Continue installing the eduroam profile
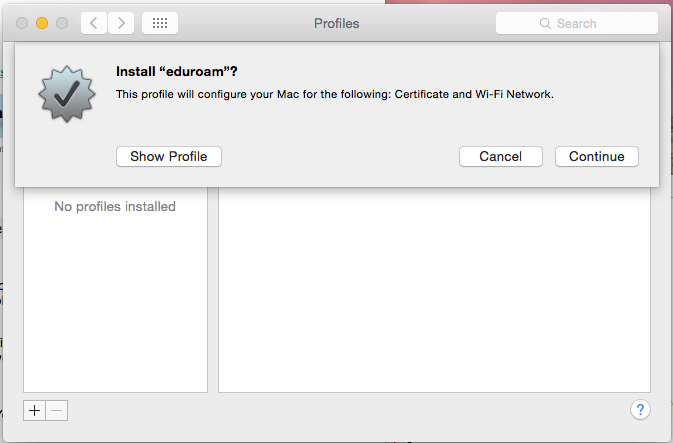 [596, 156]
